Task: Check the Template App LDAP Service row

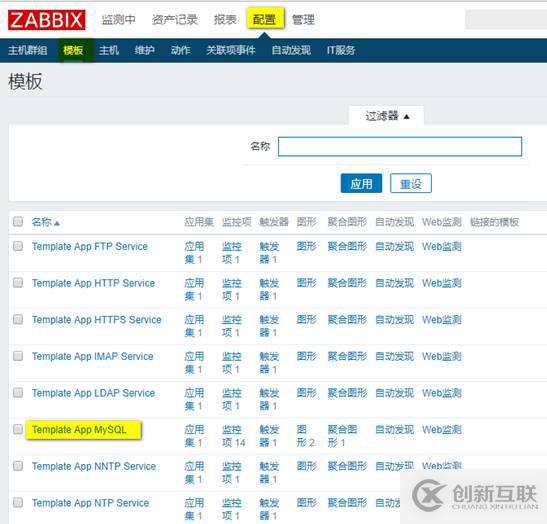Action: [18, 392]
